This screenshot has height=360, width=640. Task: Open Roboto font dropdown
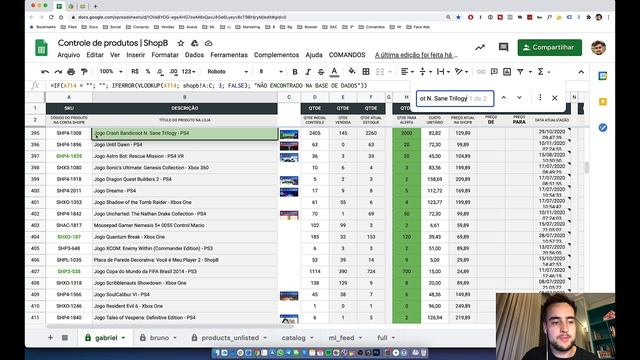click(227, 71)
